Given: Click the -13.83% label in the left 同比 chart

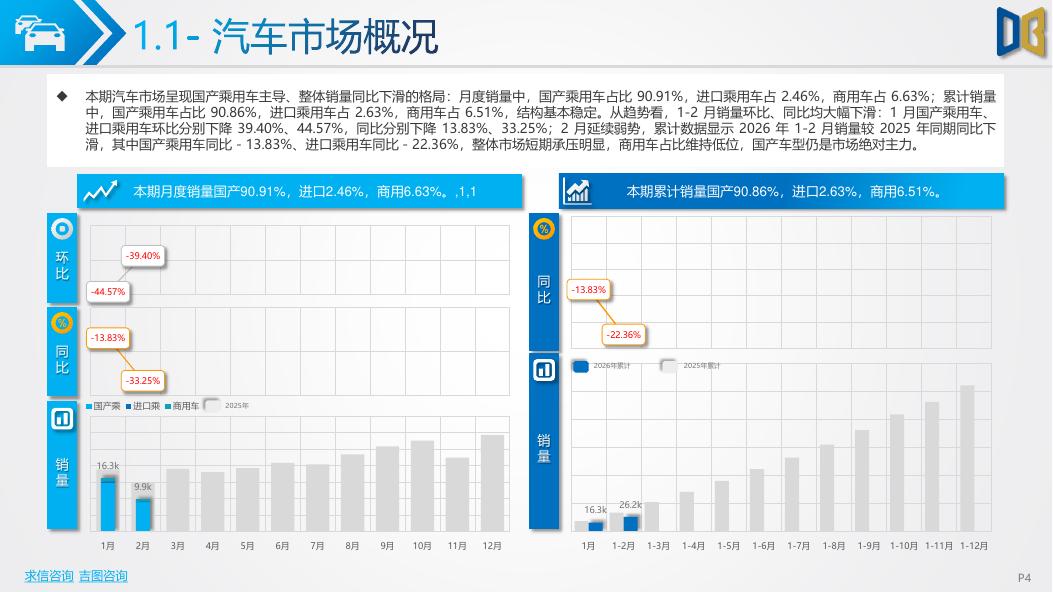Looking at the screenshot, I should (x=108, y=338).
